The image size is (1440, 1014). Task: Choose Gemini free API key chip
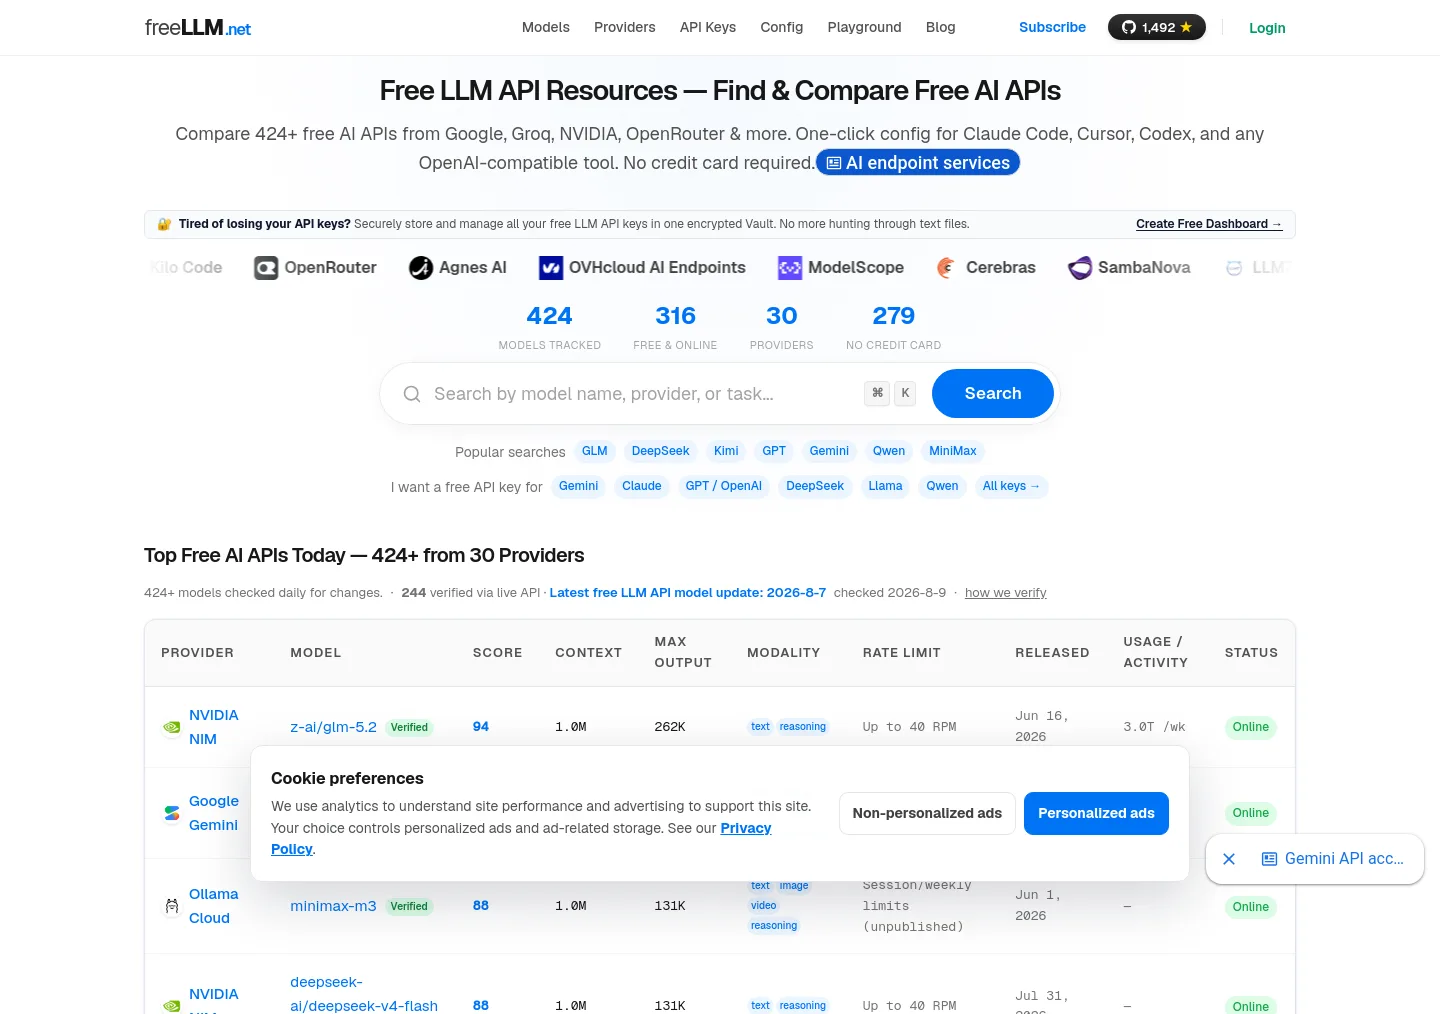(x=579, y=486)
